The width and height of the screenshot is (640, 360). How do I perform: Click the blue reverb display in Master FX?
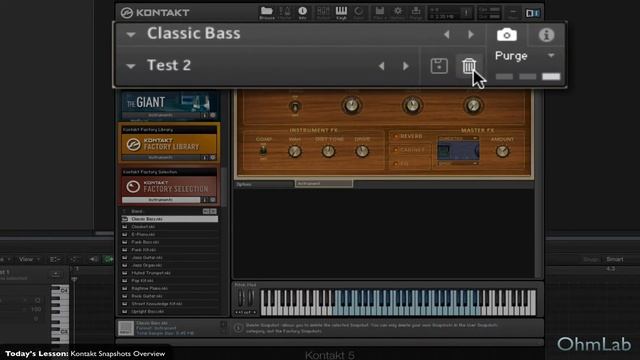pyautogui.click(x=458, y=151)
